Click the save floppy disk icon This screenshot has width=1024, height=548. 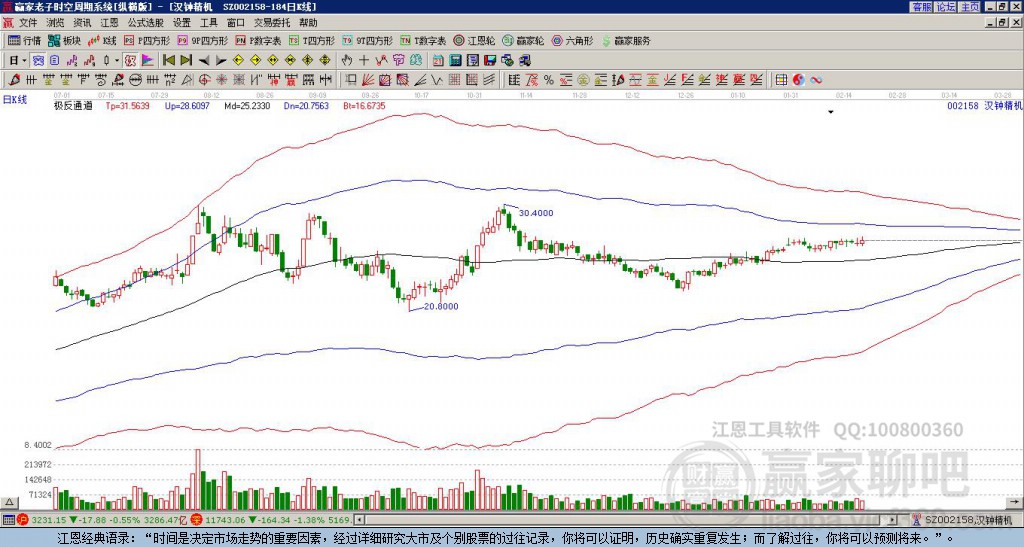click(490, 61)
